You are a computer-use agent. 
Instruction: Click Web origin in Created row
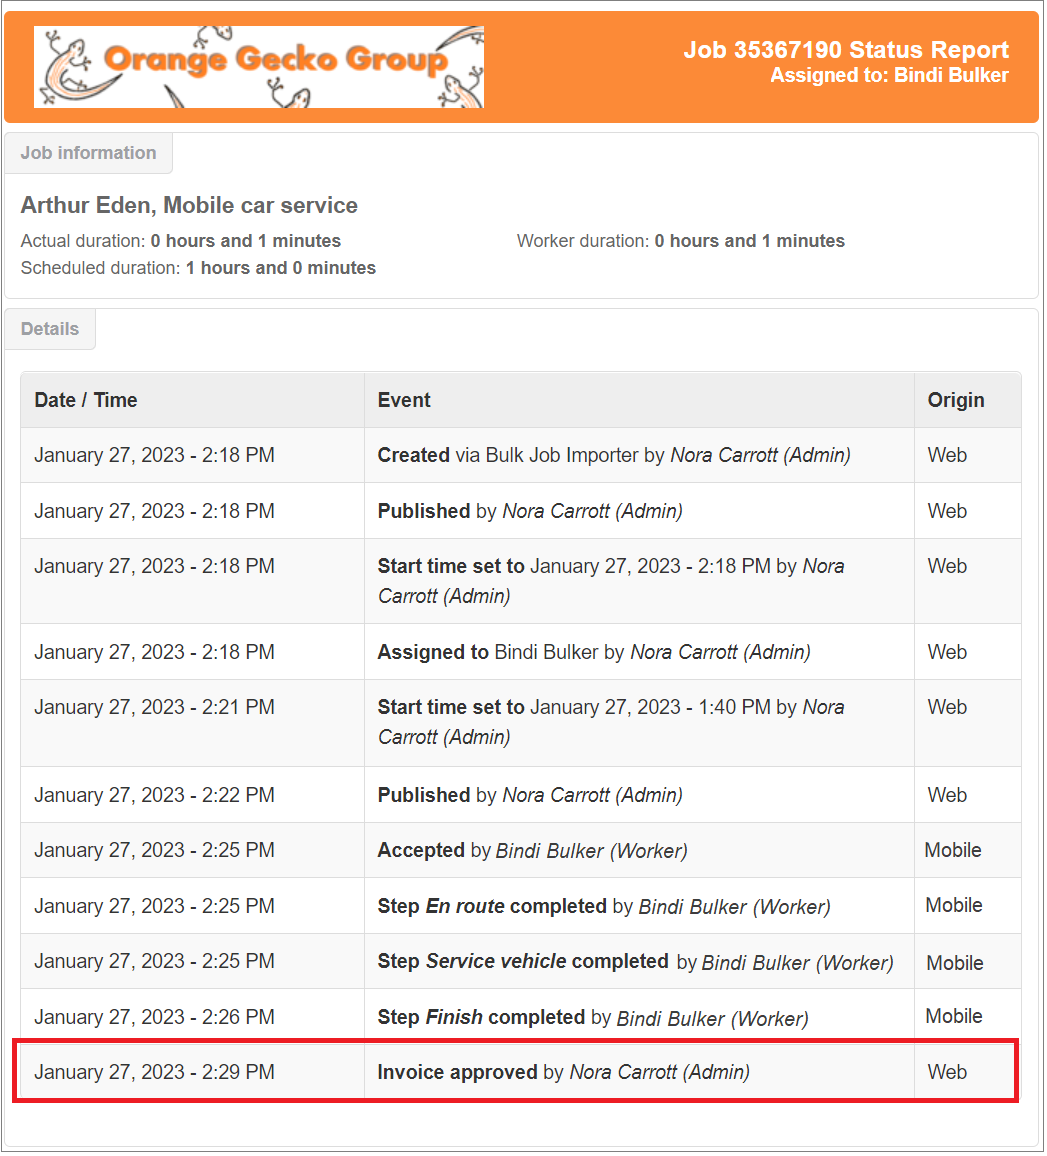pyautogui.click(x=947, y=456)
